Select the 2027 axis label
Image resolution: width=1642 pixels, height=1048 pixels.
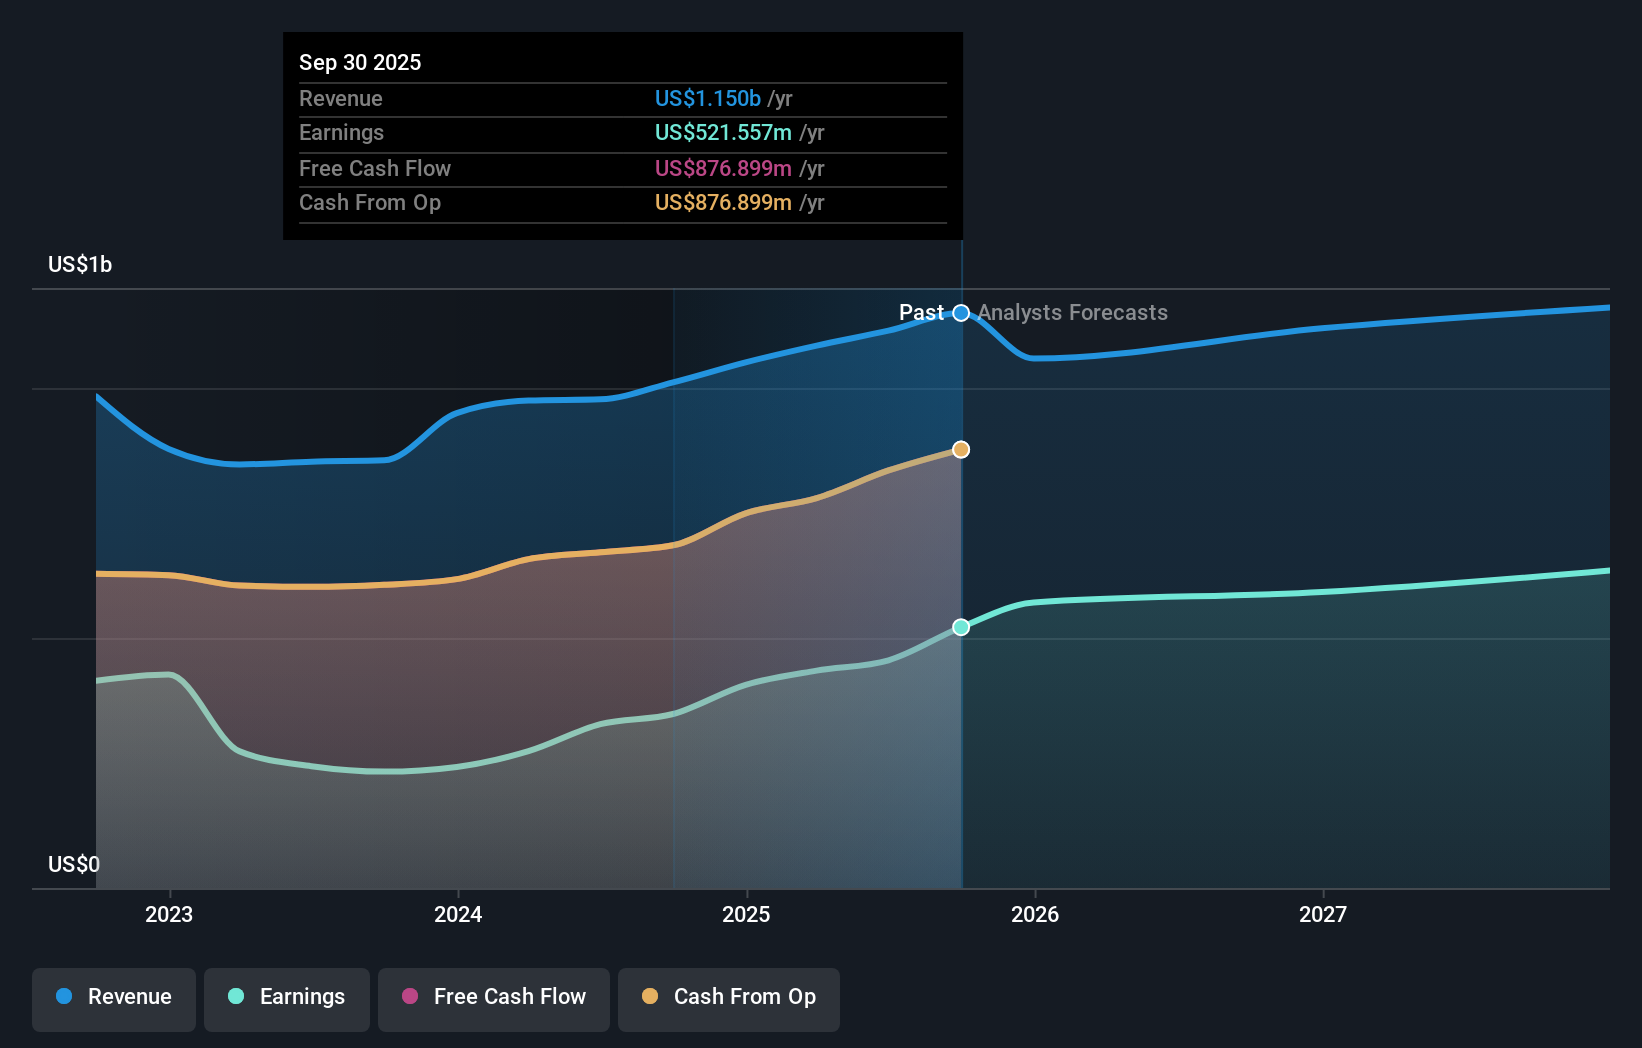1323,914
